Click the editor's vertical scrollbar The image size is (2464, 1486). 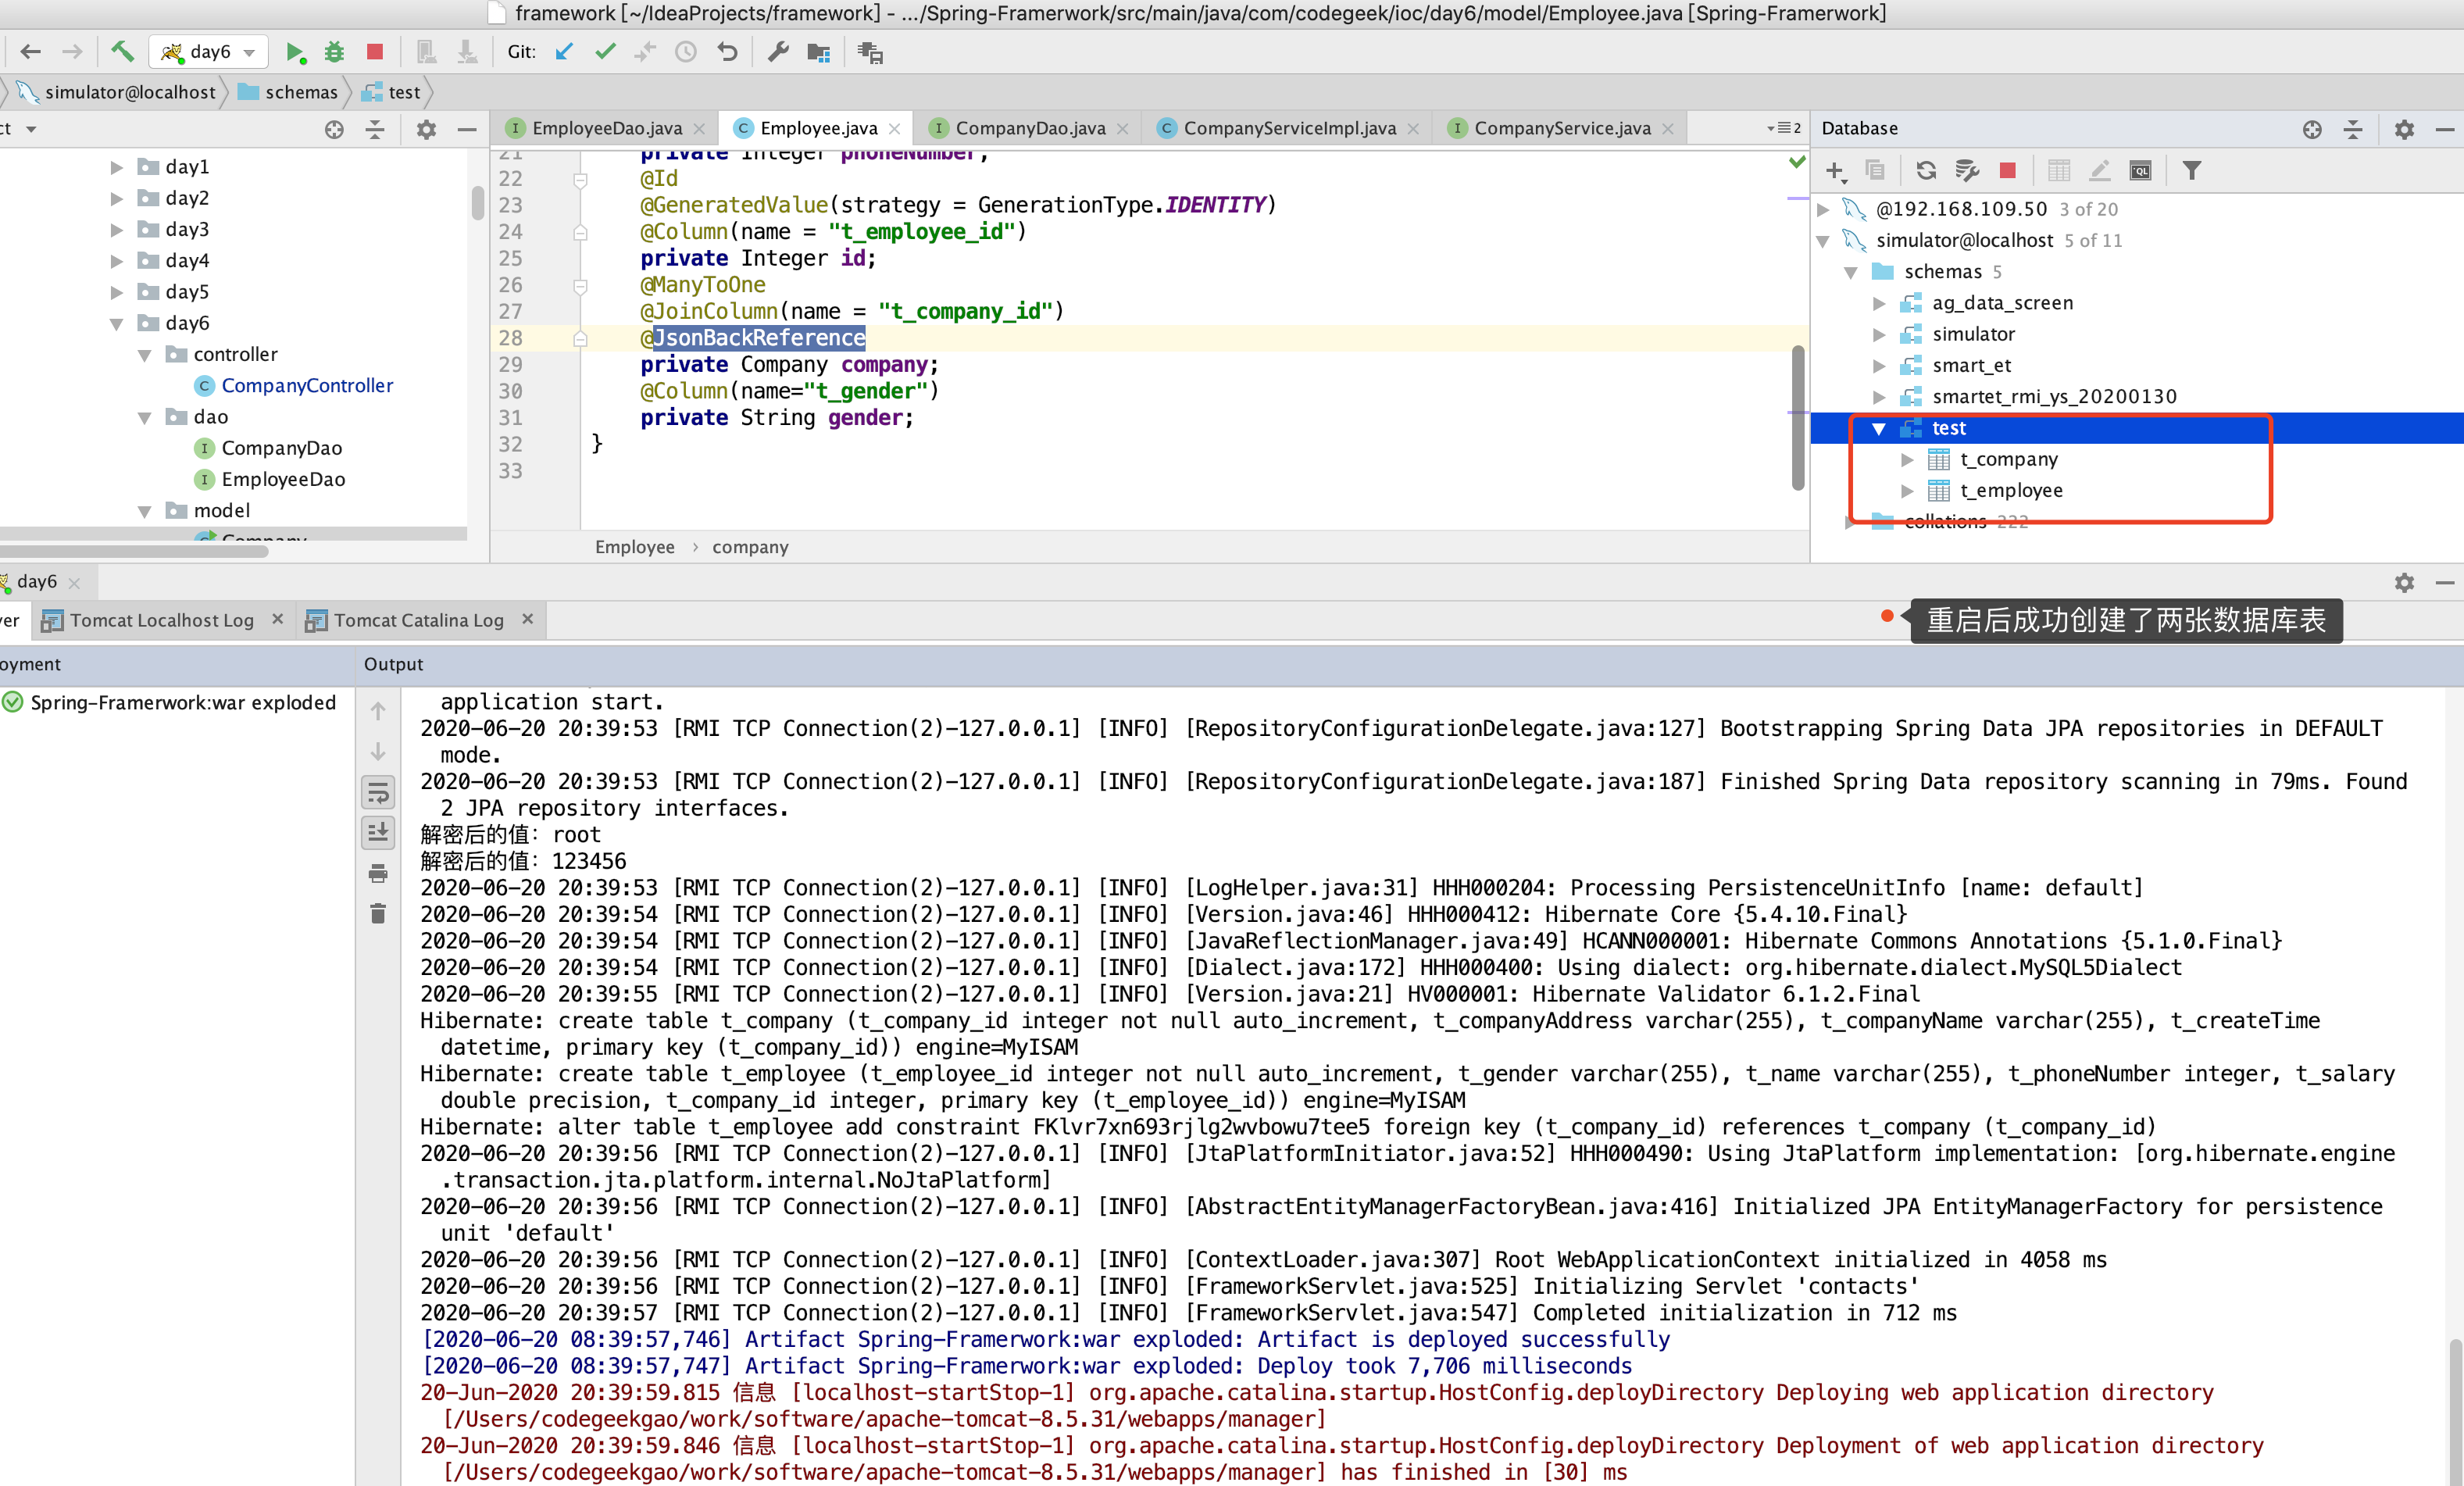[1797, 418]
